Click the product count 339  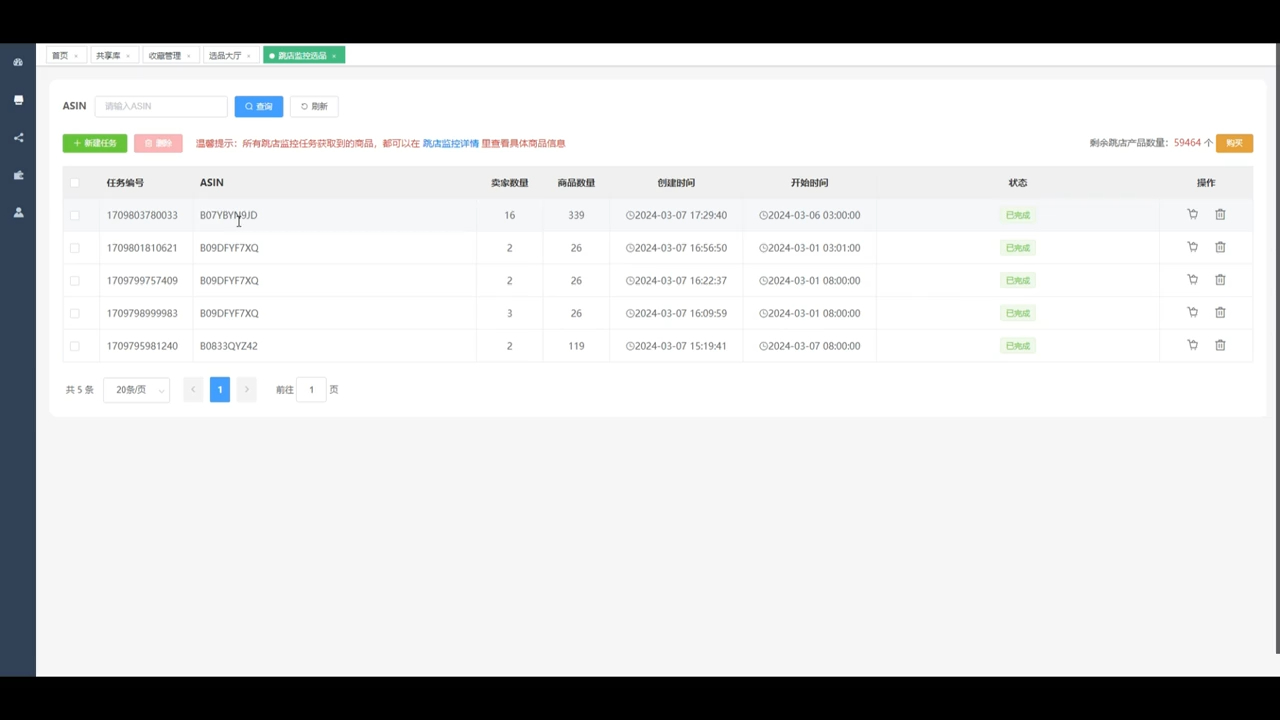tap(576, 215)
